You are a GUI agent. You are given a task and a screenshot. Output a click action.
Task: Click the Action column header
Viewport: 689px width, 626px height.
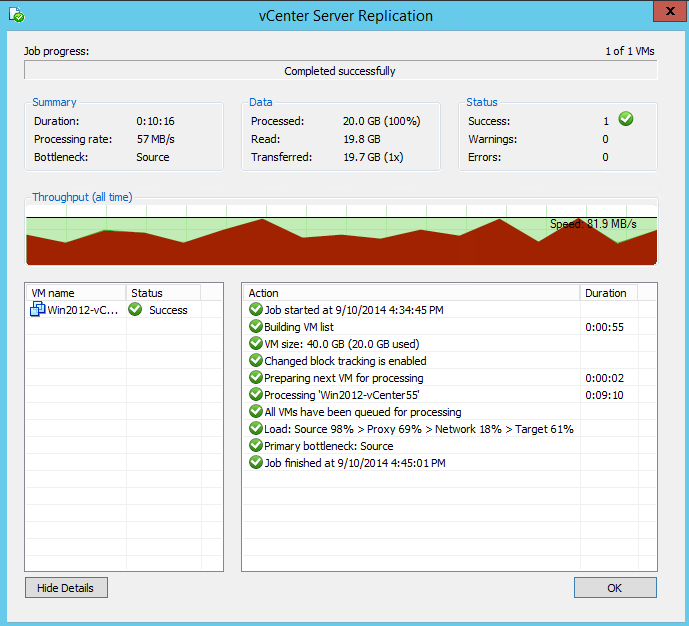(412, 293)
